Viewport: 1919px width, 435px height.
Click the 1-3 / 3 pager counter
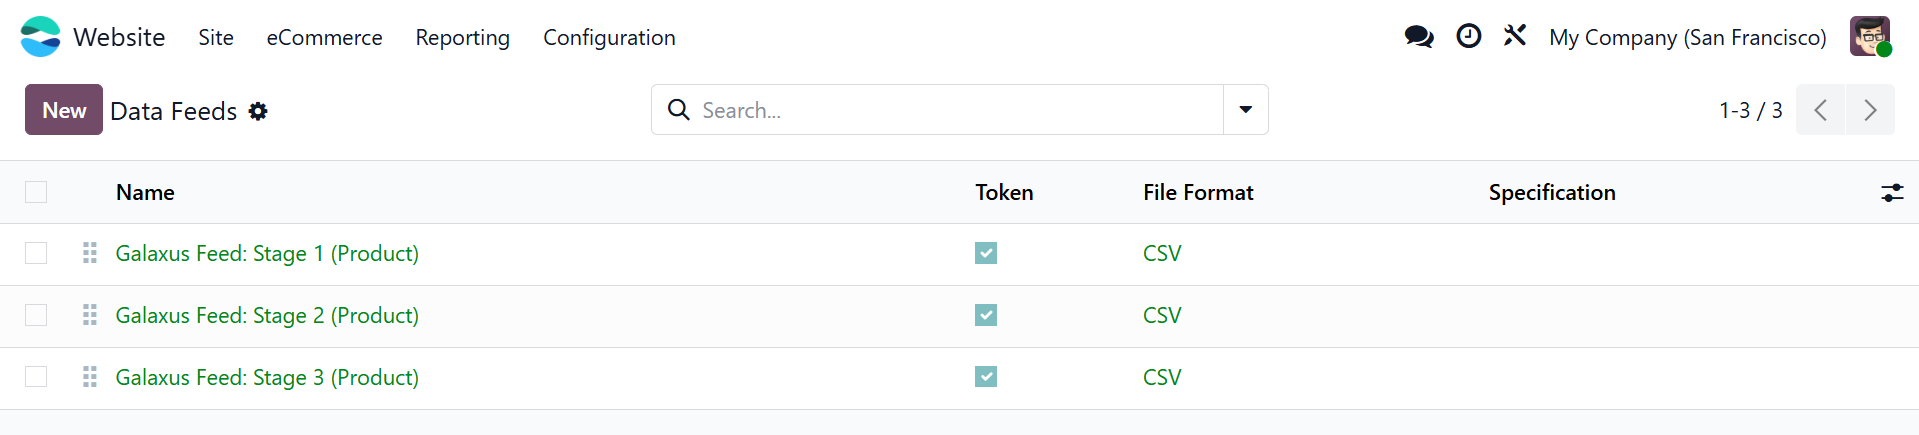tap(1750, 110)
